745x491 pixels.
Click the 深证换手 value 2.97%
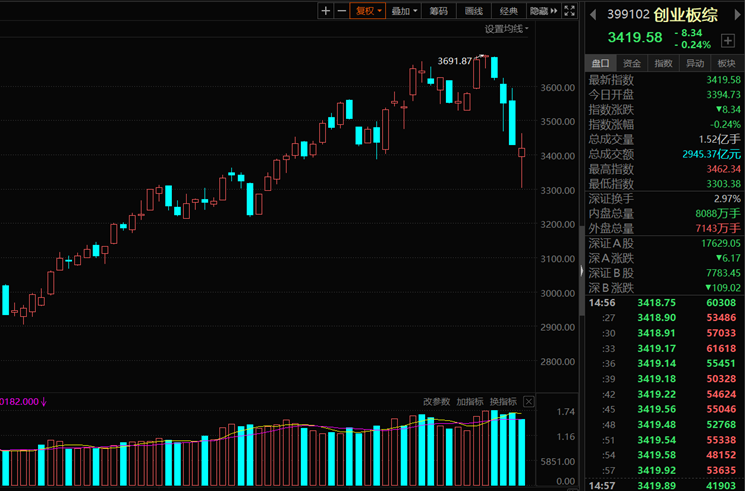click(727, 199)
